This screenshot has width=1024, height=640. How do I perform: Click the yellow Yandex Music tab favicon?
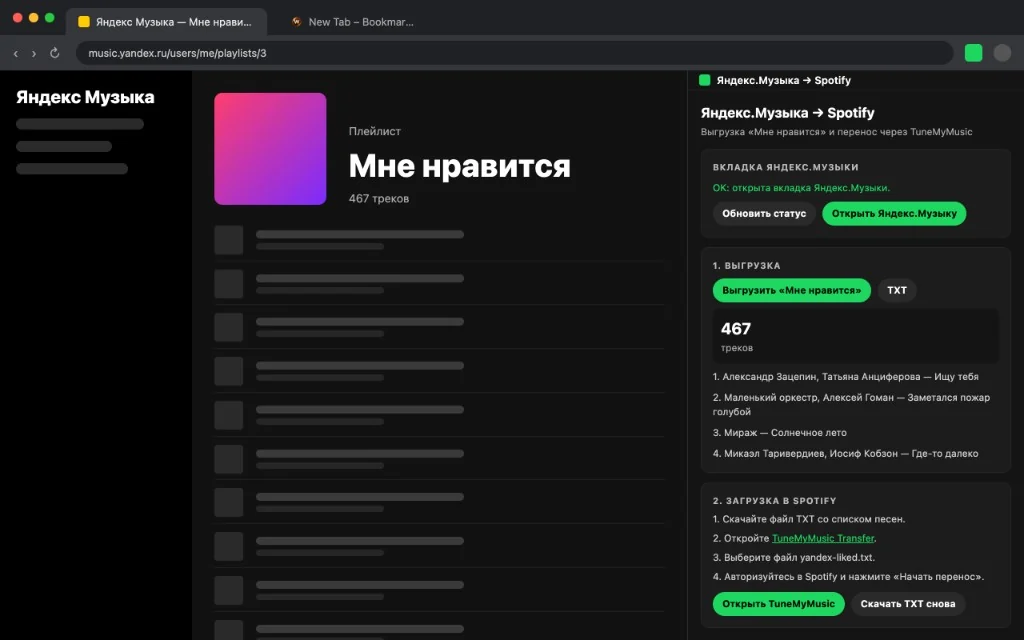pyautogui.click(x=84, y=22)
